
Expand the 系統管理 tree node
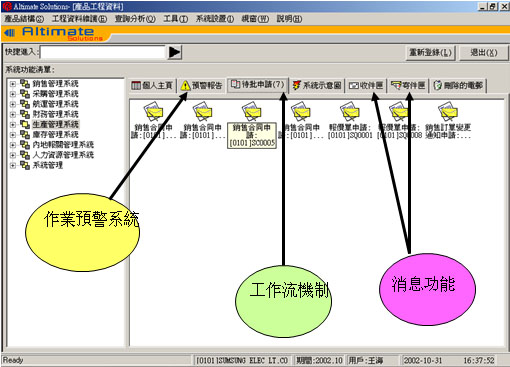pyautogui.click(x=13, y=165)
